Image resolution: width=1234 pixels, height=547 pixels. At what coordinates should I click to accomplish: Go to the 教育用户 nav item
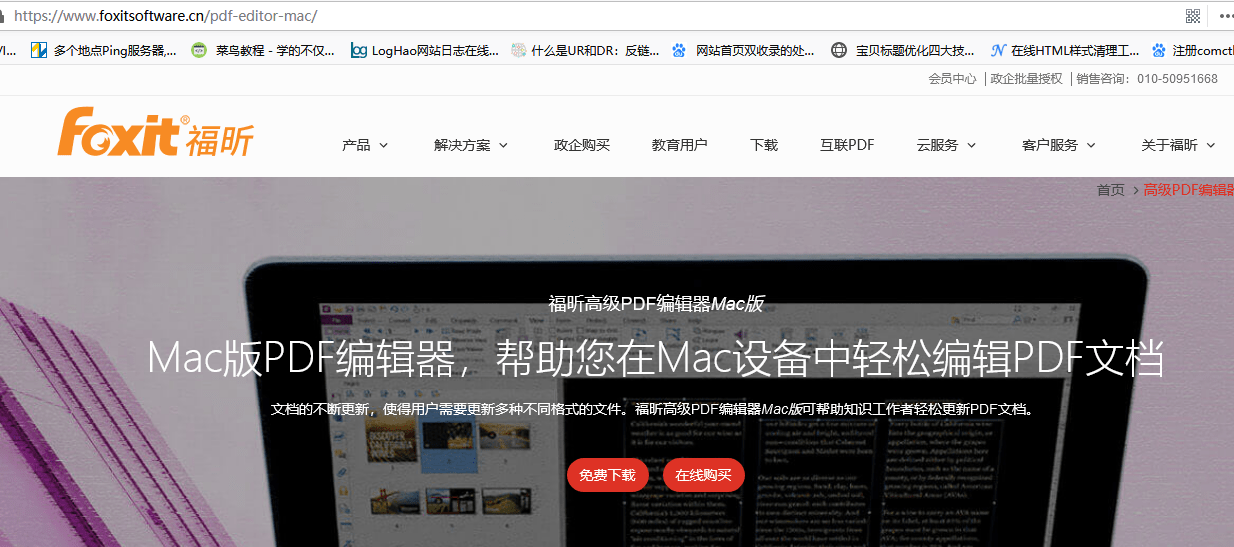pyautogui.click(x=680, y=145)
